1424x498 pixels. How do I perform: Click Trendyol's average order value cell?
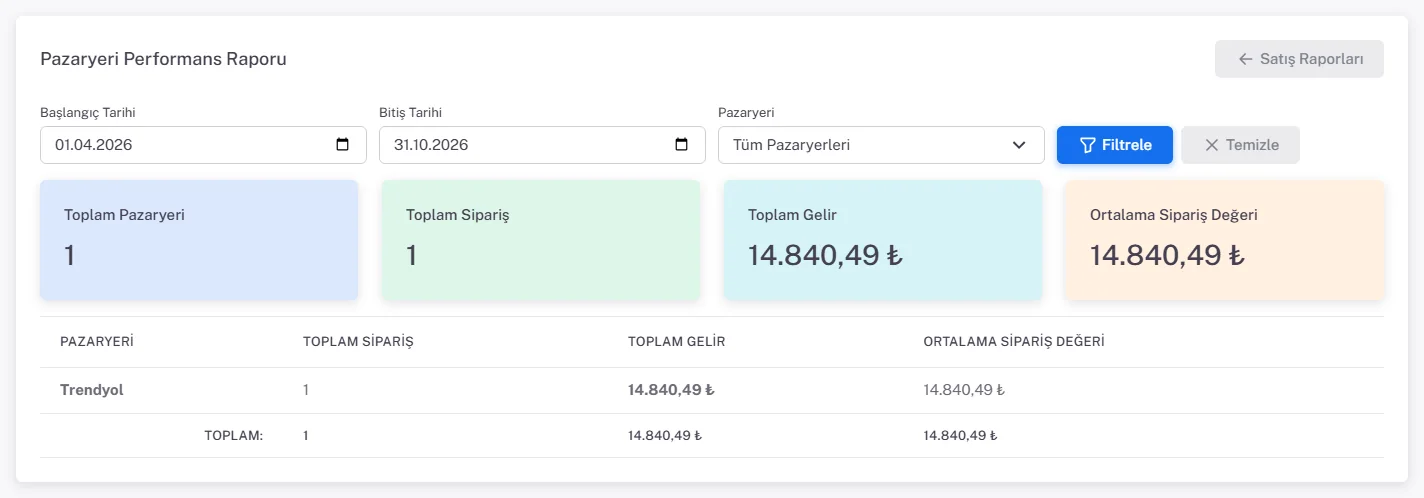[x=964, y=390]
